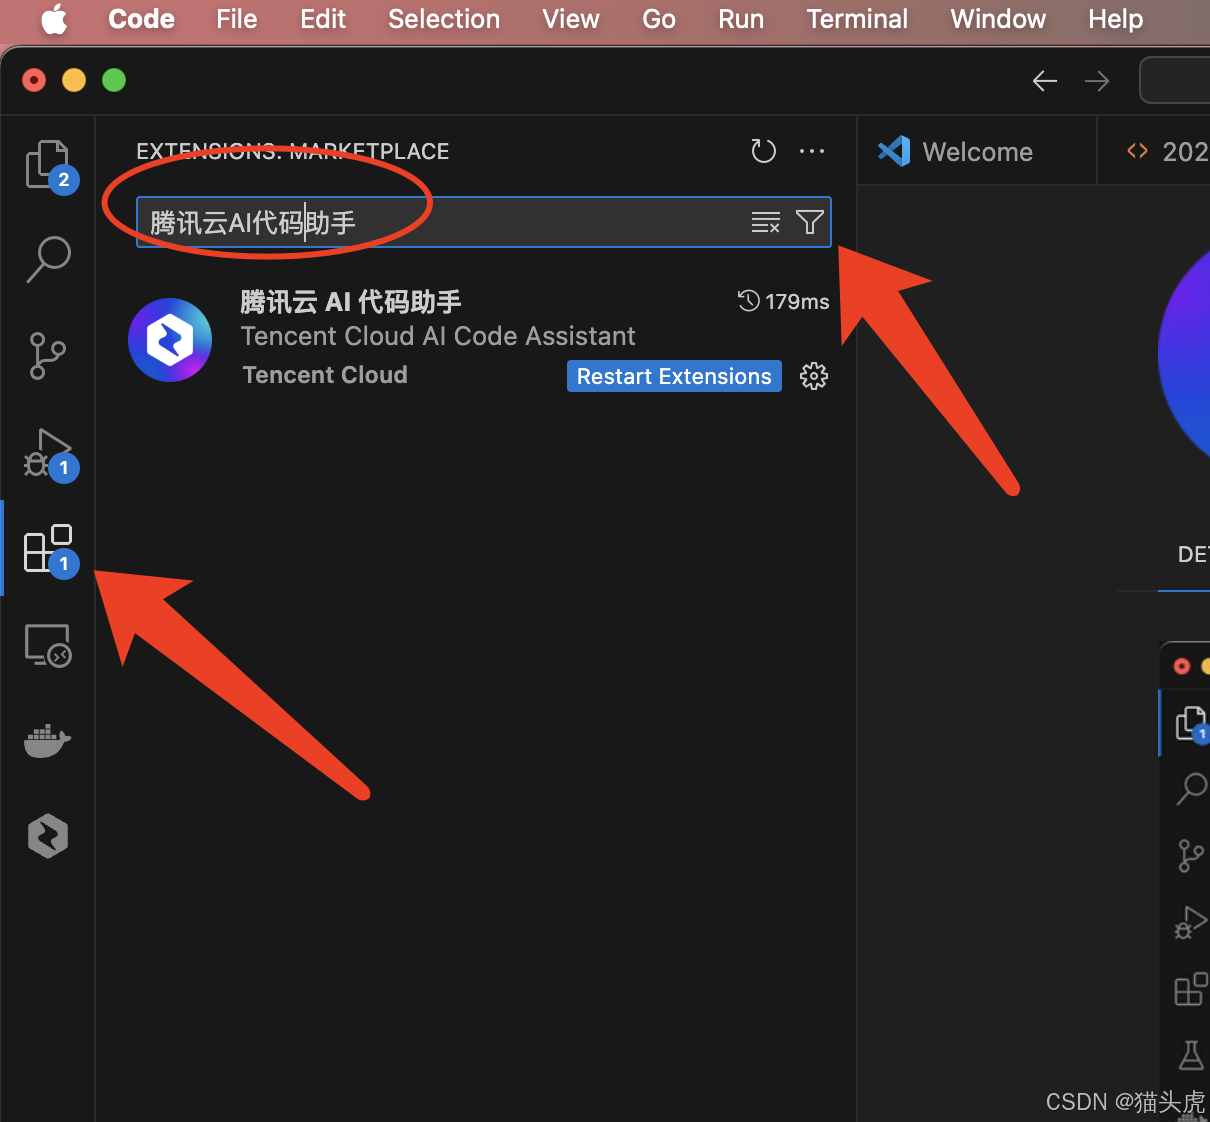Image resolution: width=1210 pixels, height=1122 pixels.
Task: Click the 179ms activation time indicator
Action: coord(783,301)
